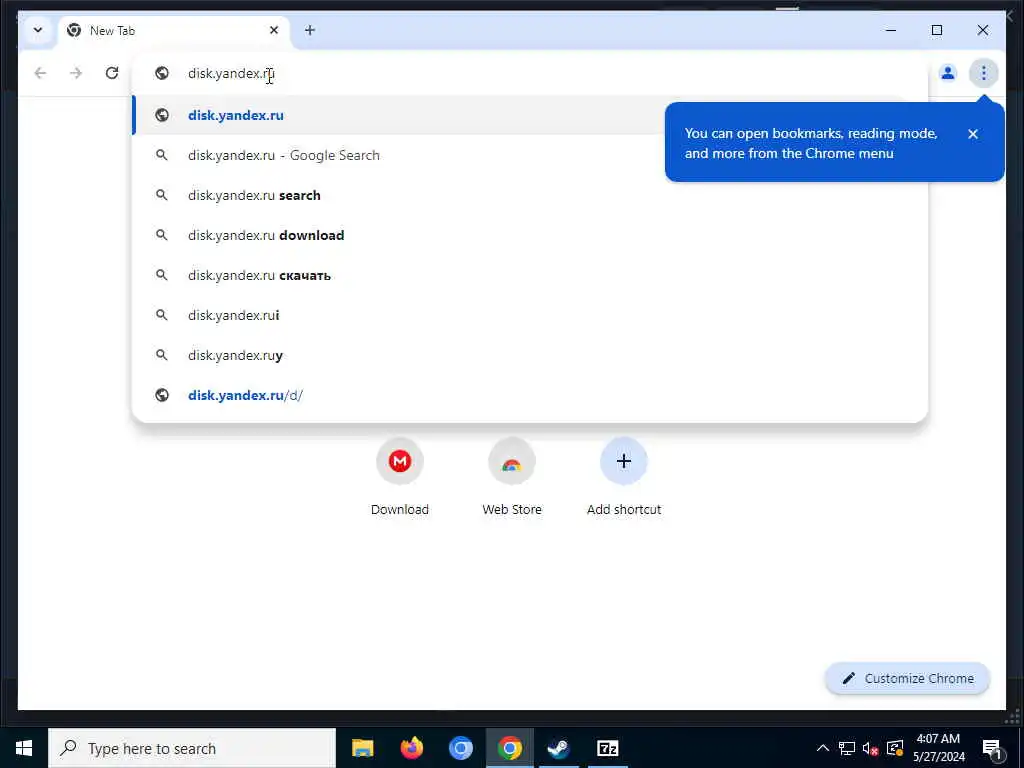Image resolution: width=1024 pixels, height=768 pixels.
Task: Click the taskbar 'Type here to search' box
Action: point(192,748)
